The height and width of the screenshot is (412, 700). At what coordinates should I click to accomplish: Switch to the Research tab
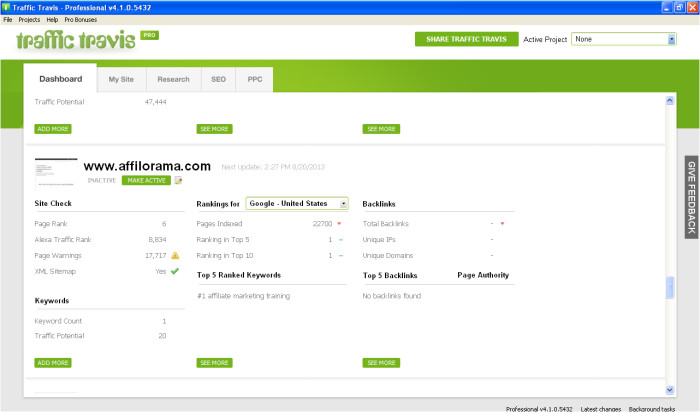click(173, 79)
